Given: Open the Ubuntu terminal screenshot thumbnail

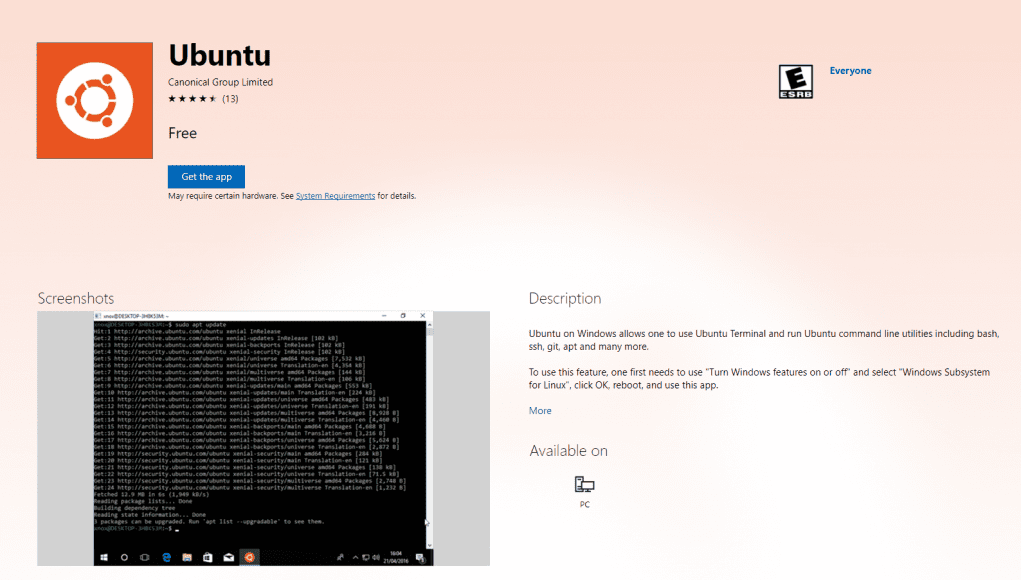Looking at the screenshot, I should [x=263, y=438].
